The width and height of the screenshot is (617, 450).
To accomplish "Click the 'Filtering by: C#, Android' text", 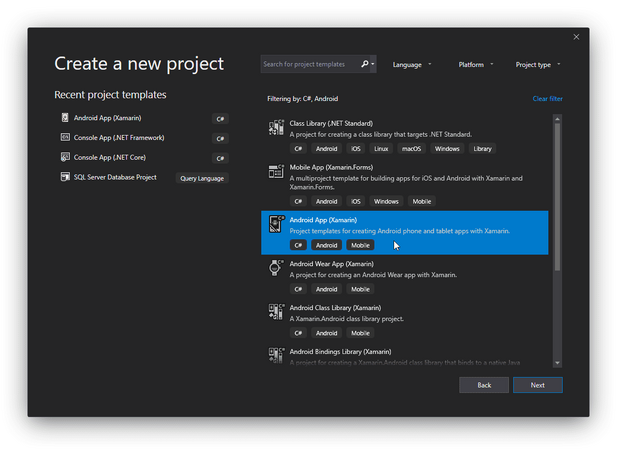I will 303,99.
